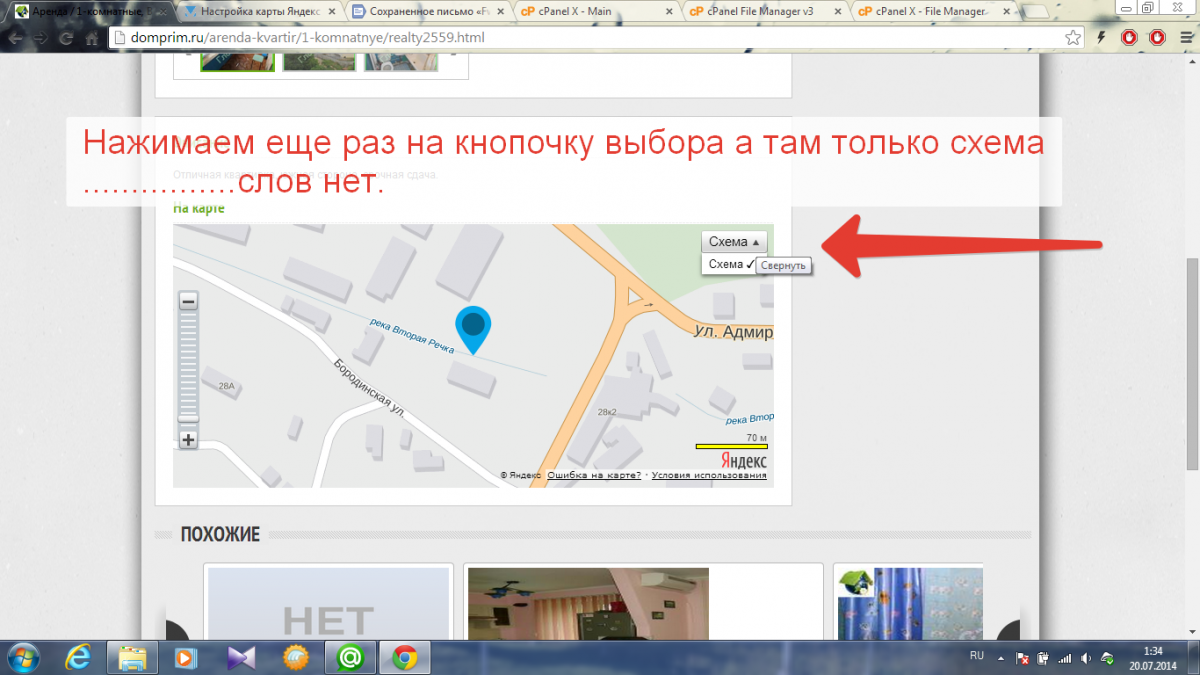This screenshot has height=675, width=1200.
Task: Zoom in the map with plus button
Action: point(188,439)
